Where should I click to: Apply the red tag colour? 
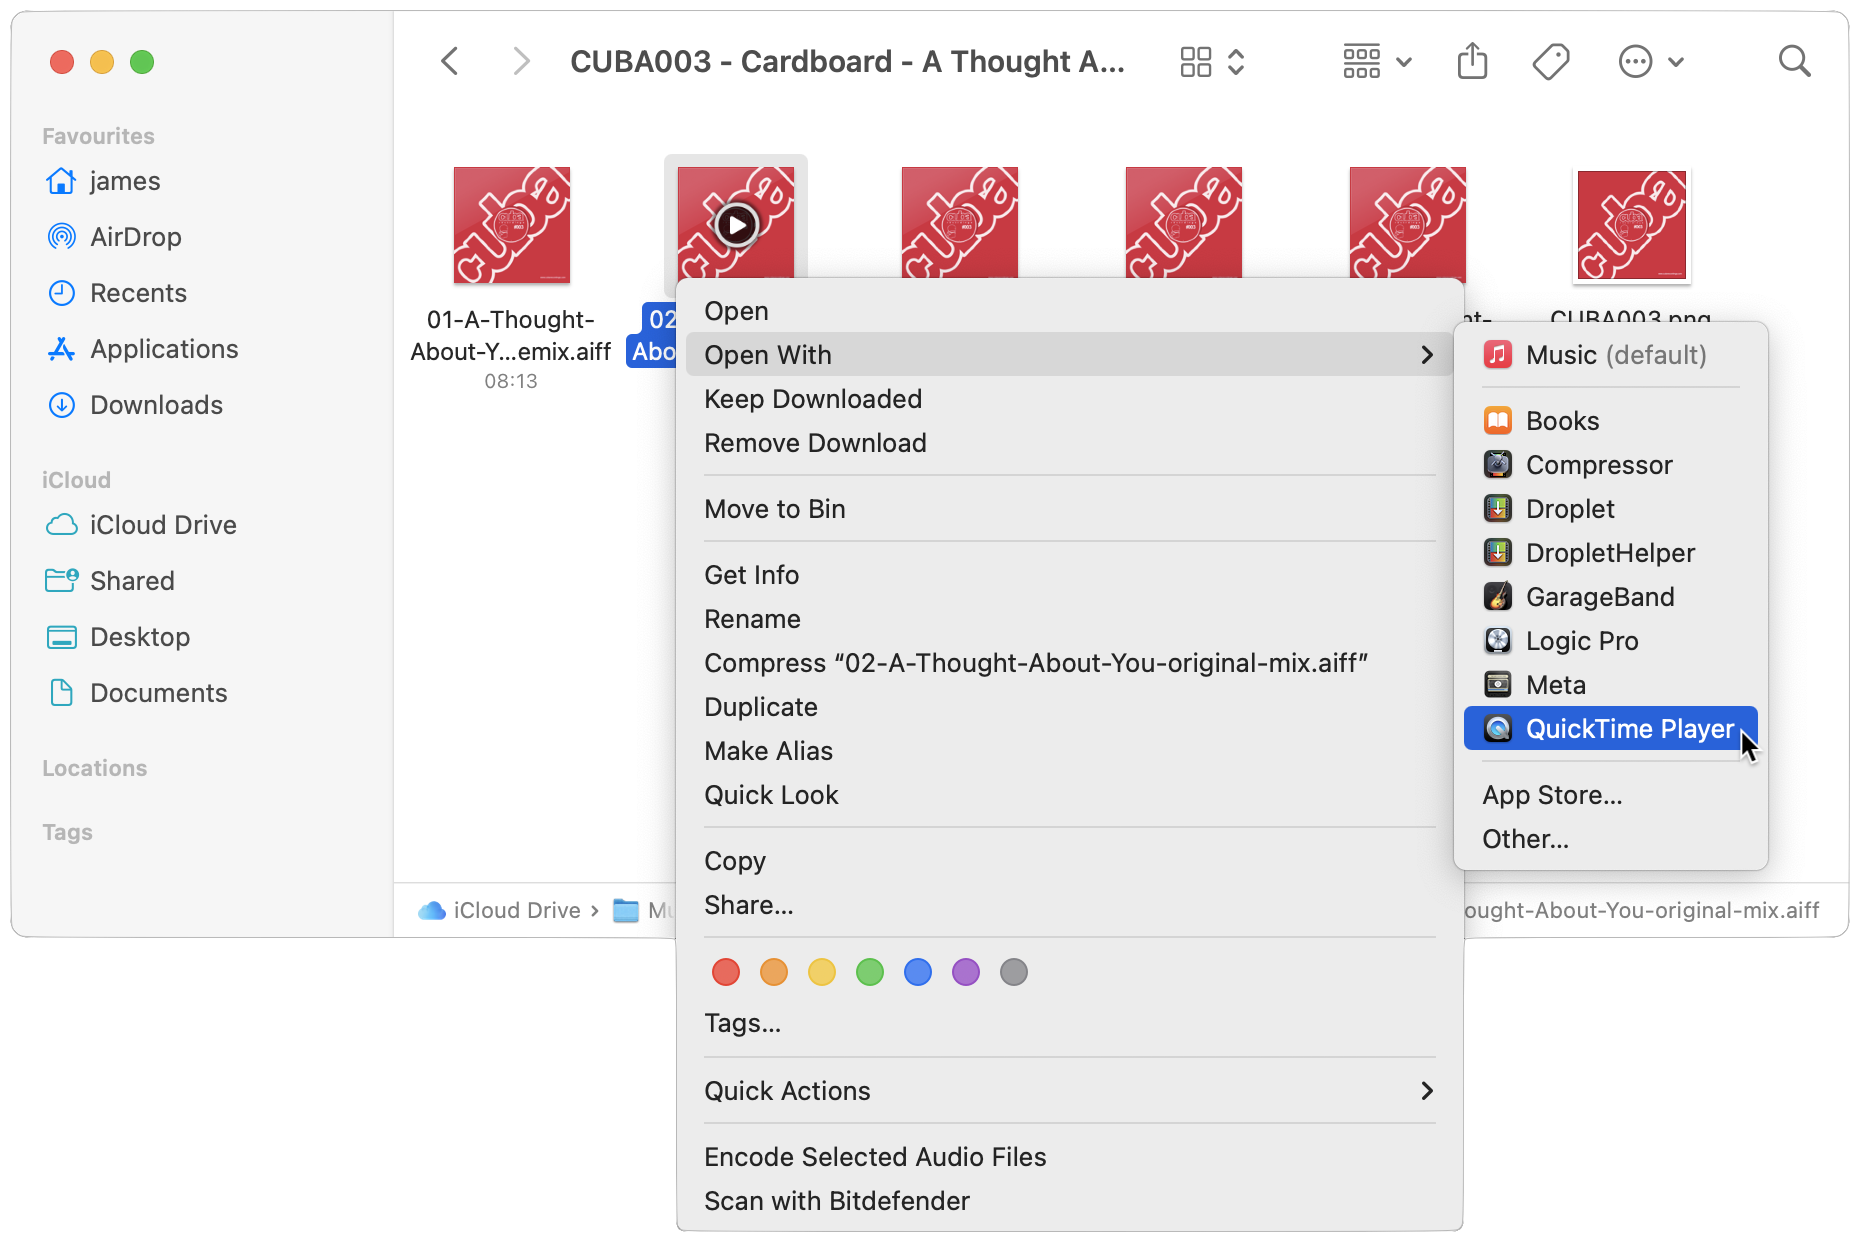(726, 972)
